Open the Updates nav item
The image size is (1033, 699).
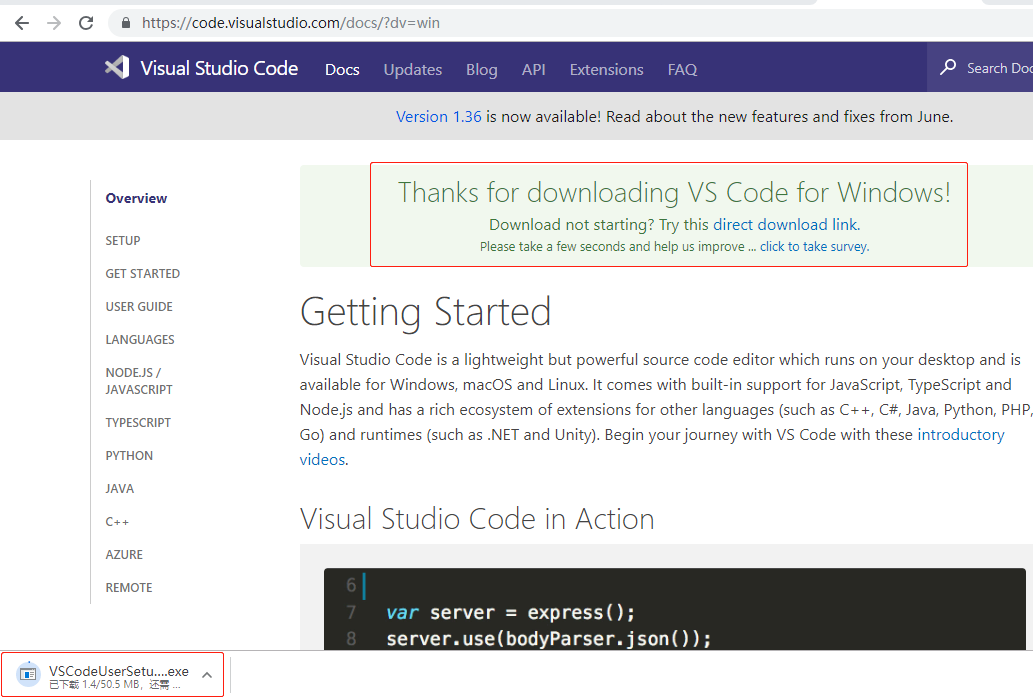[412, 69]
